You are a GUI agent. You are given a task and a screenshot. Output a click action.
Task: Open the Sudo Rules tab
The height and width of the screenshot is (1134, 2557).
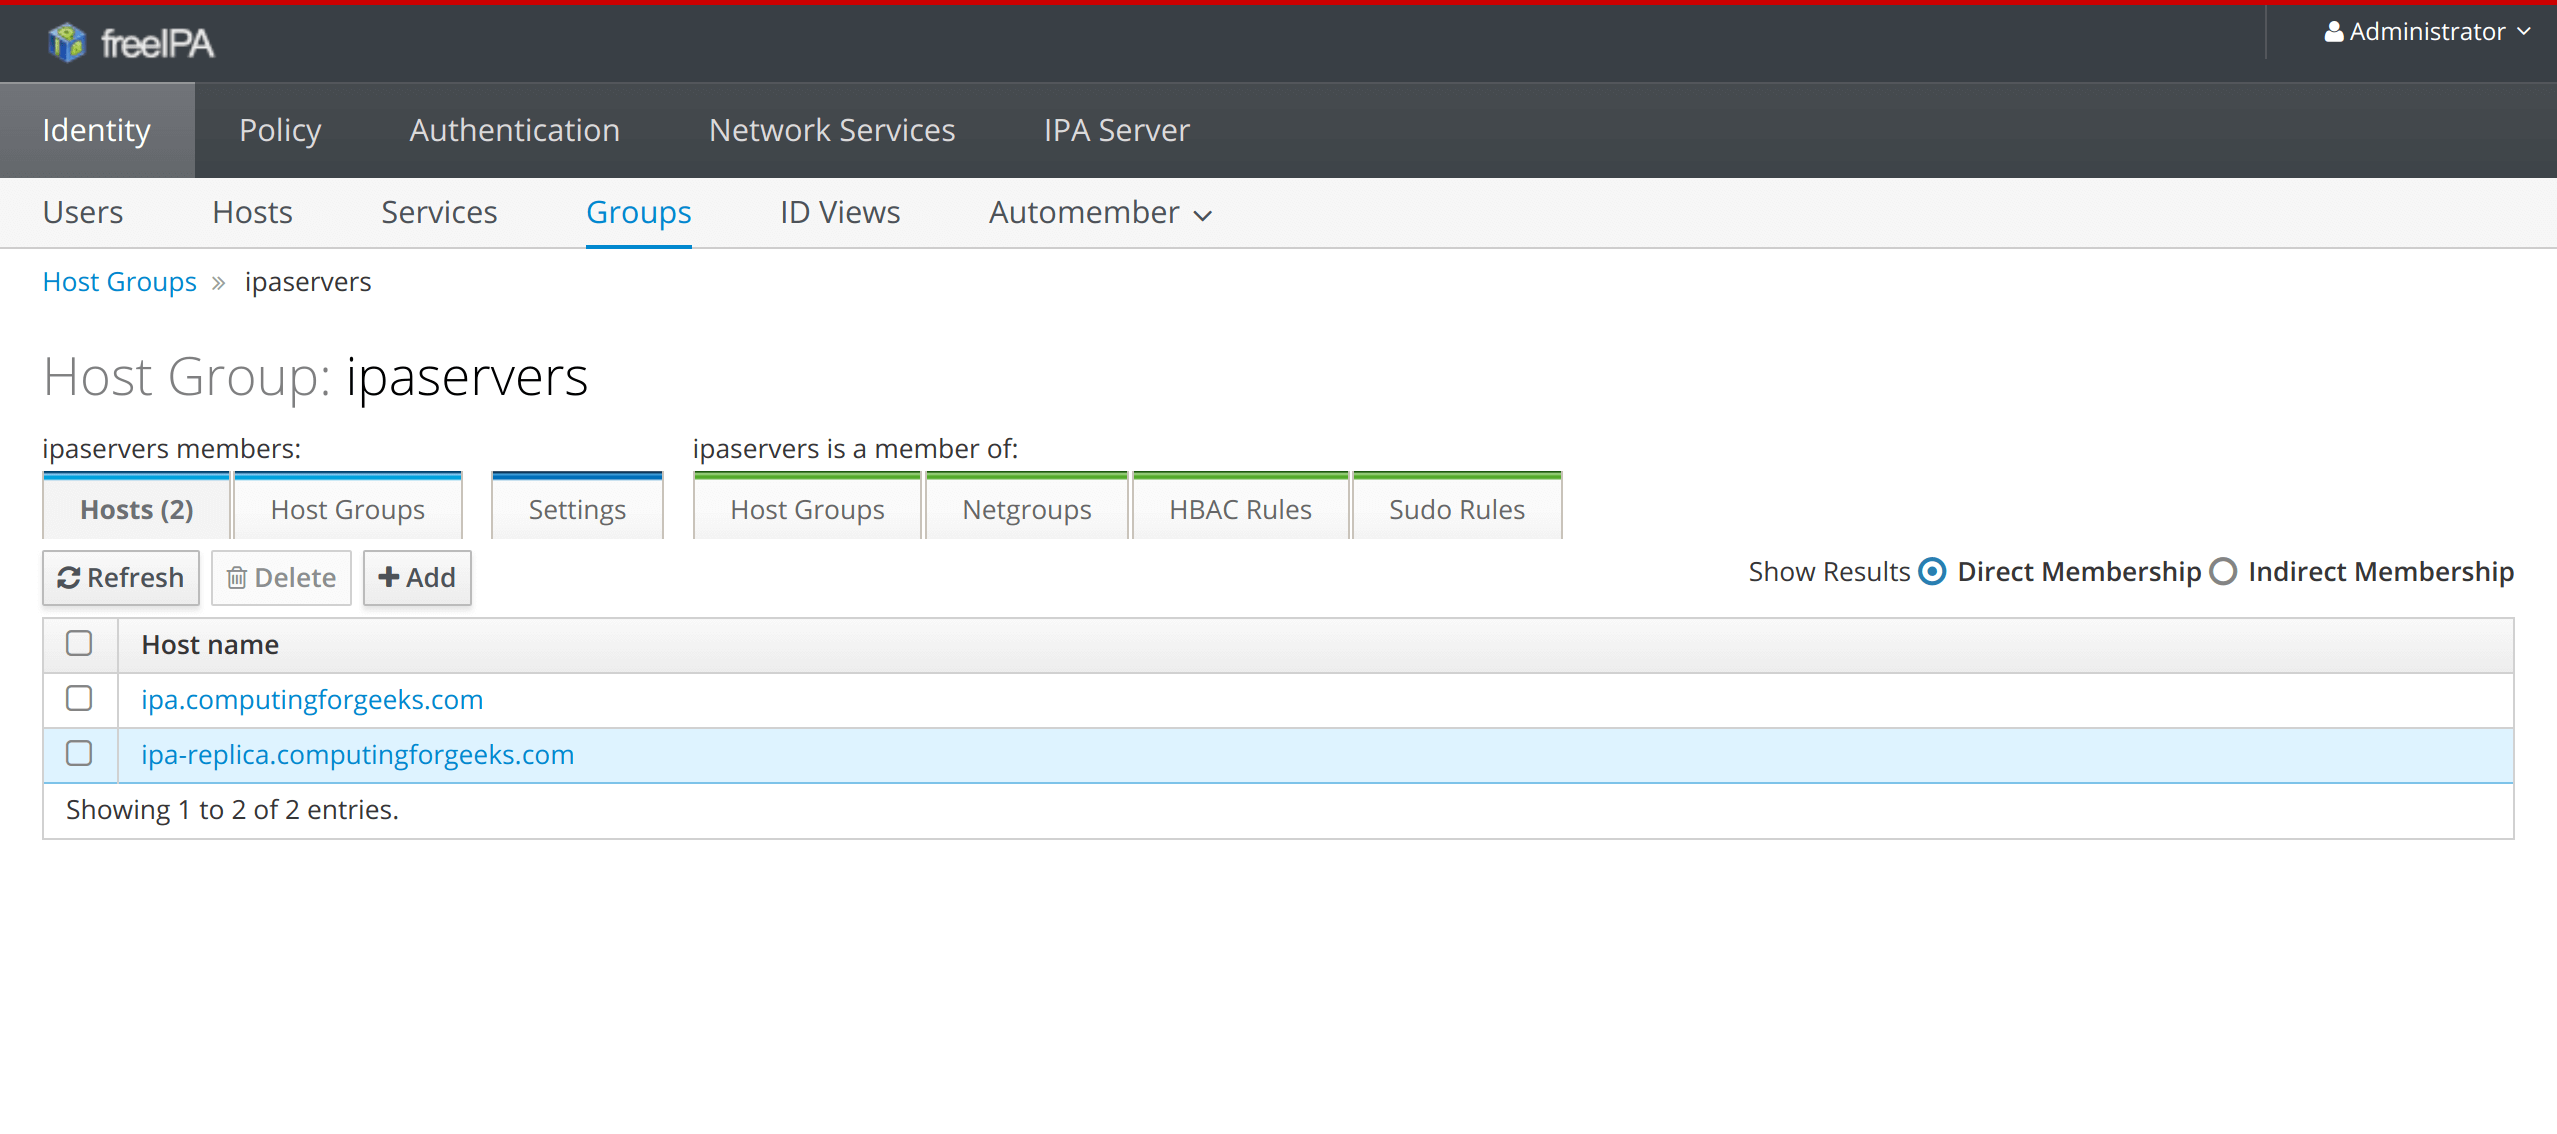point(1456,510)
